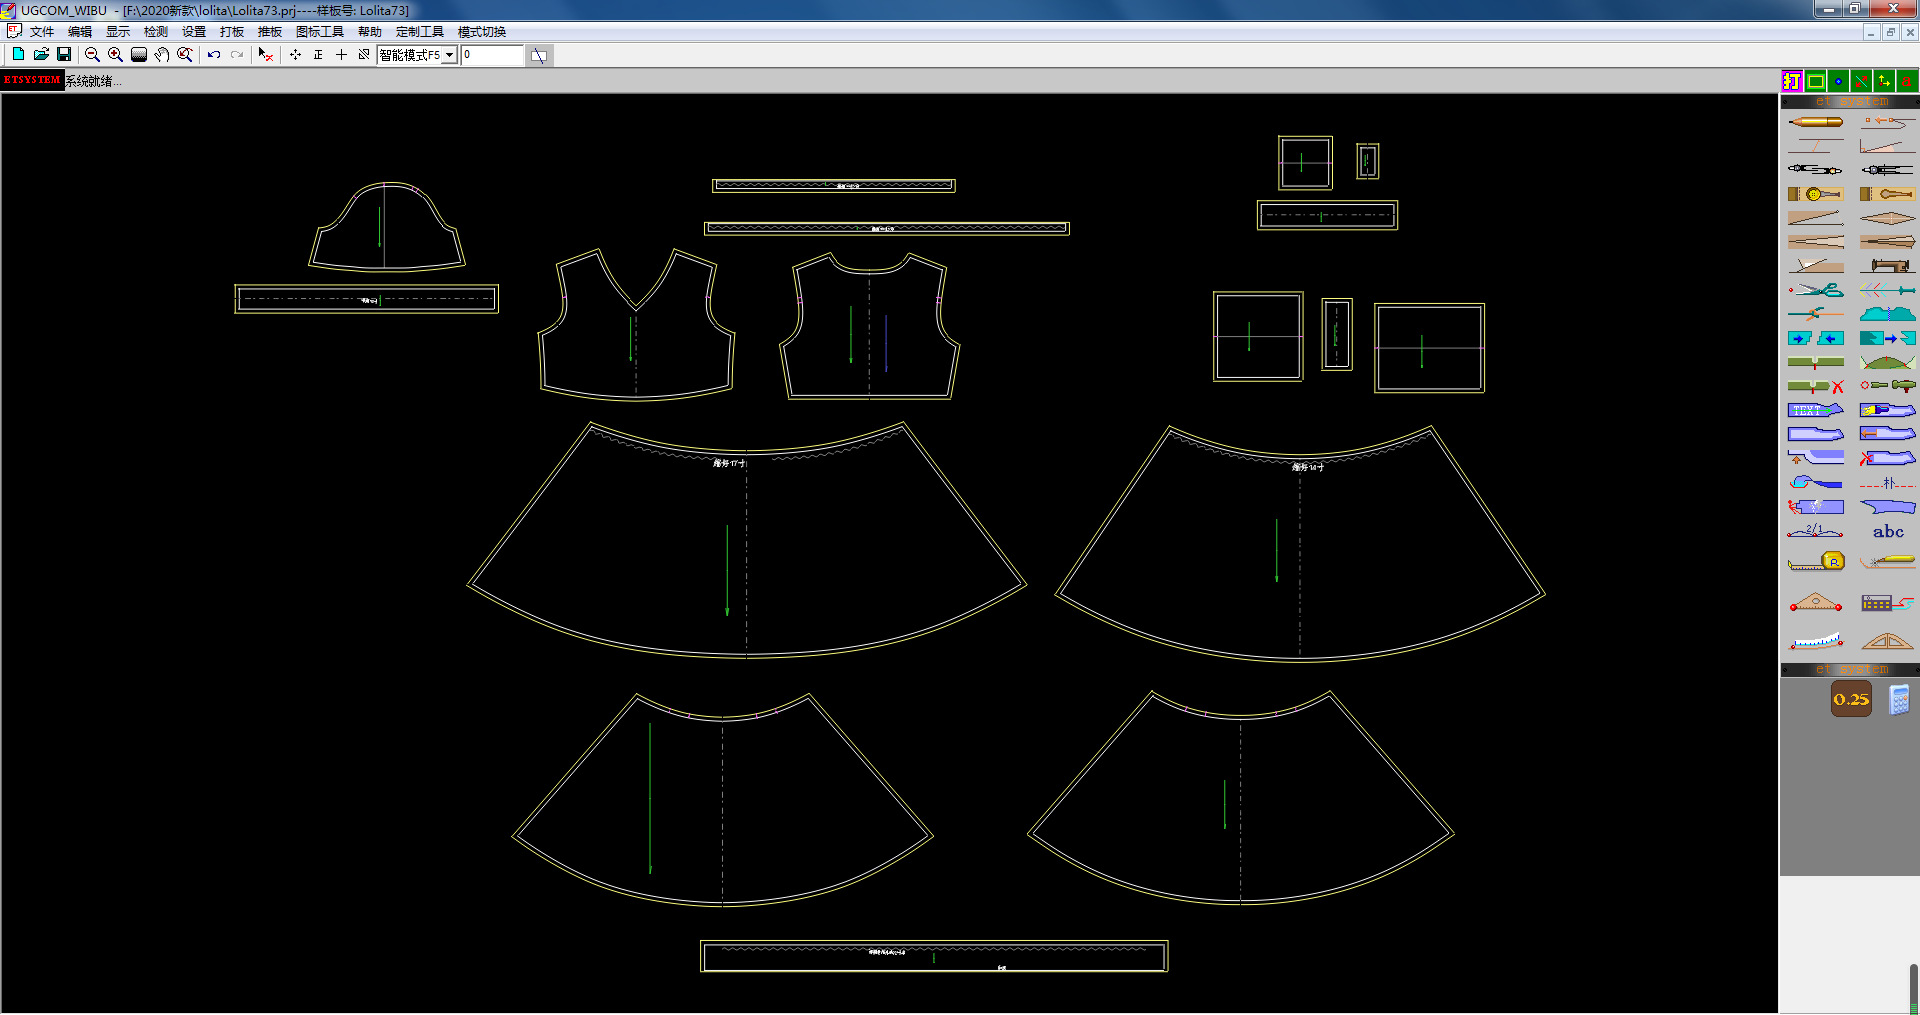
Task: Select the compass tool icon
Action: 1815,170
